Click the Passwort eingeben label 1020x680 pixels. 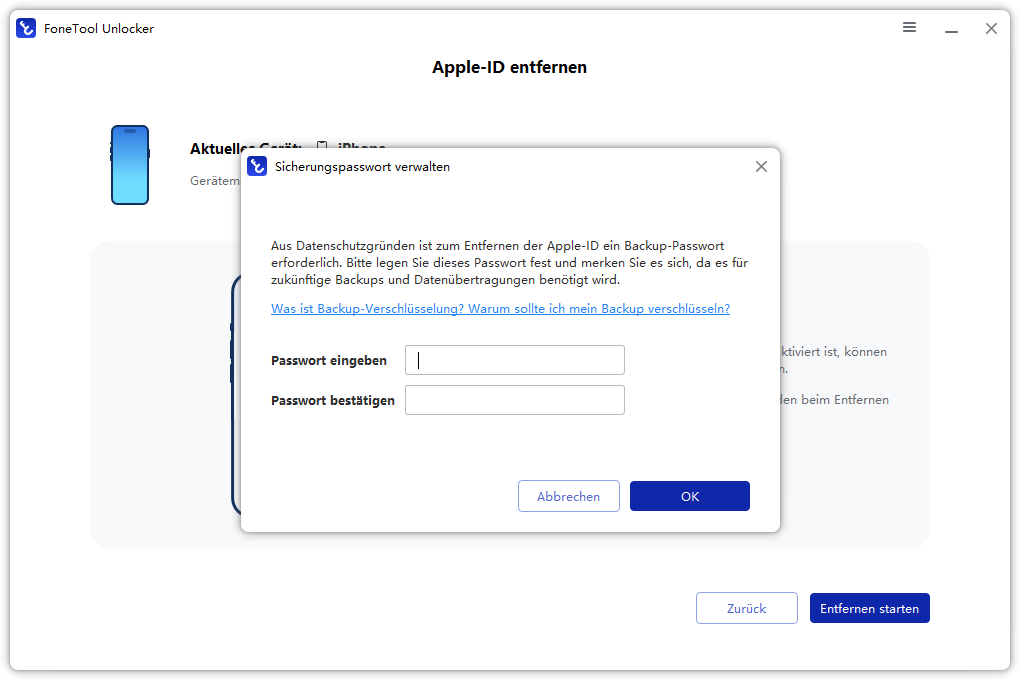[329, 360]
